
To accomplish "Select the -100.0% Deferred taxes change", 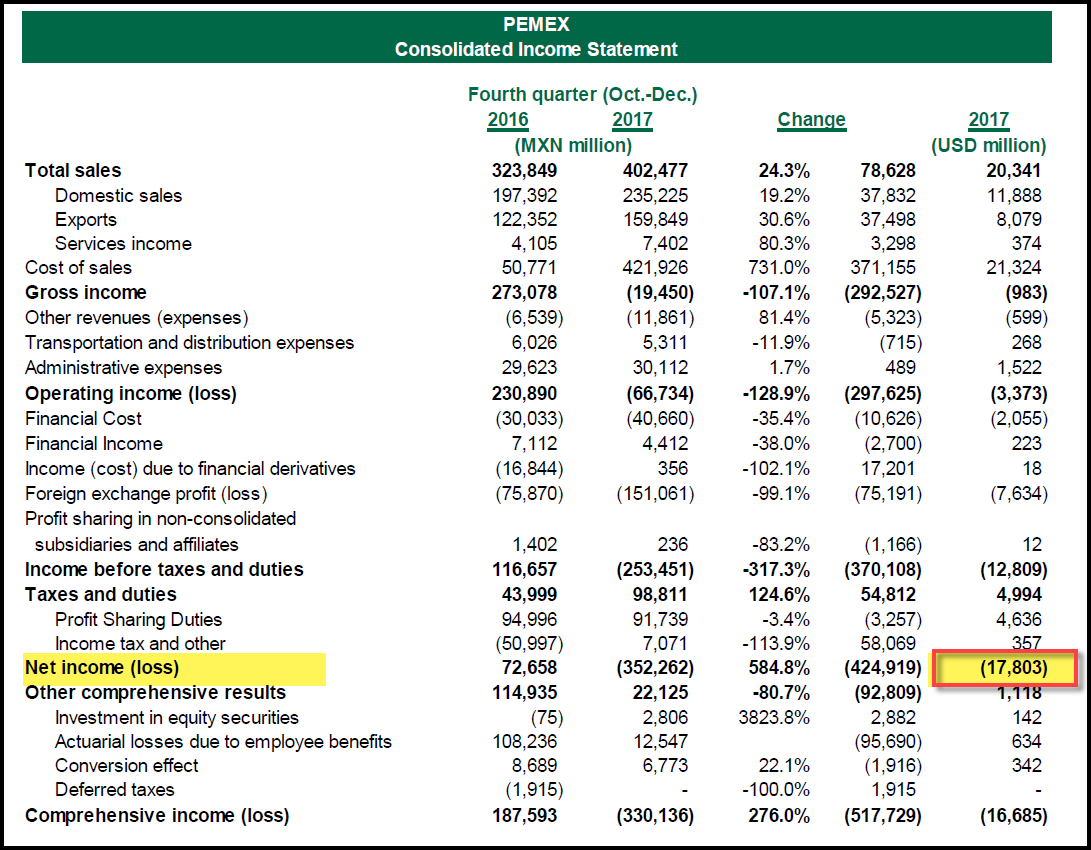I will click(x=777, y=790).
